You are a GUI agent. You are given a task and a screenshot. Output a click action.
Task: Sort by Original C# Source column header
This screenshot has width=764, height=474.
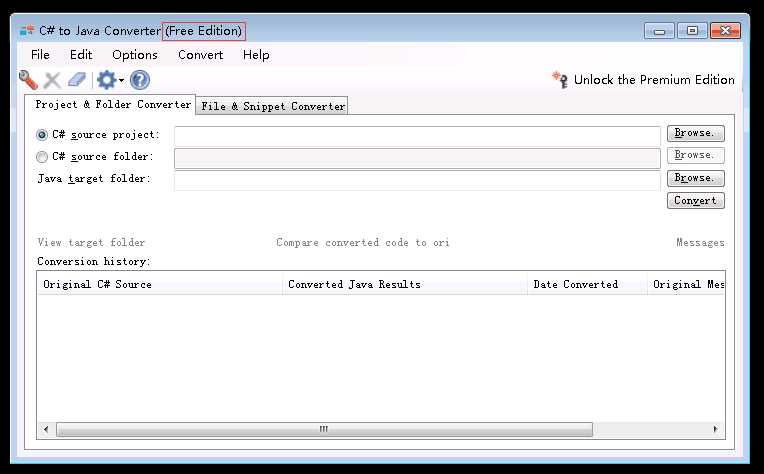[x=159, y=284]
